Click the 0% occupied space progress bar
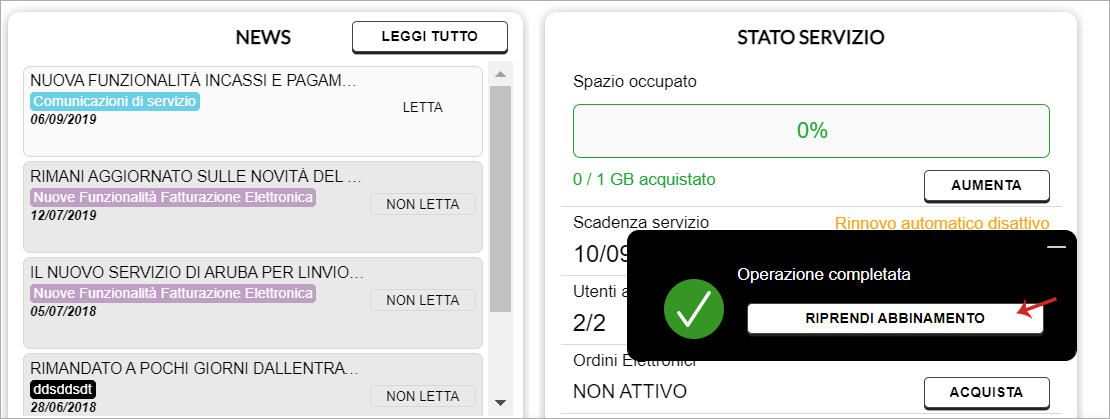This screenshot has width=1110, height=419. (x=811, y=131)
